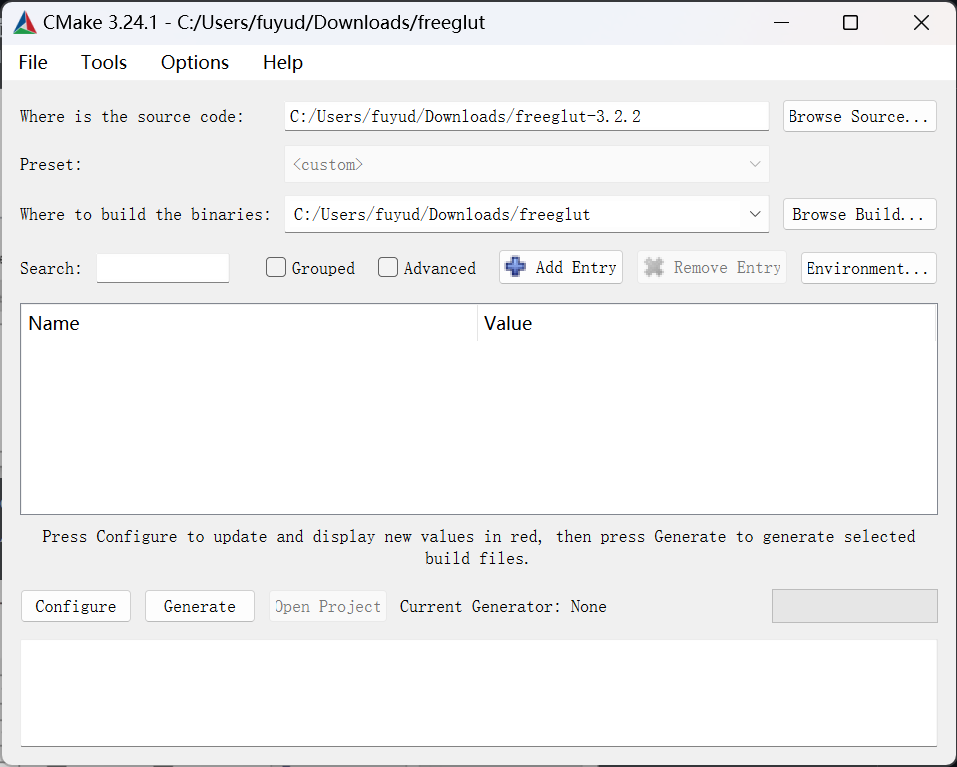
Task: Click the CMake logo in title bar
Action: click(25, 22)
